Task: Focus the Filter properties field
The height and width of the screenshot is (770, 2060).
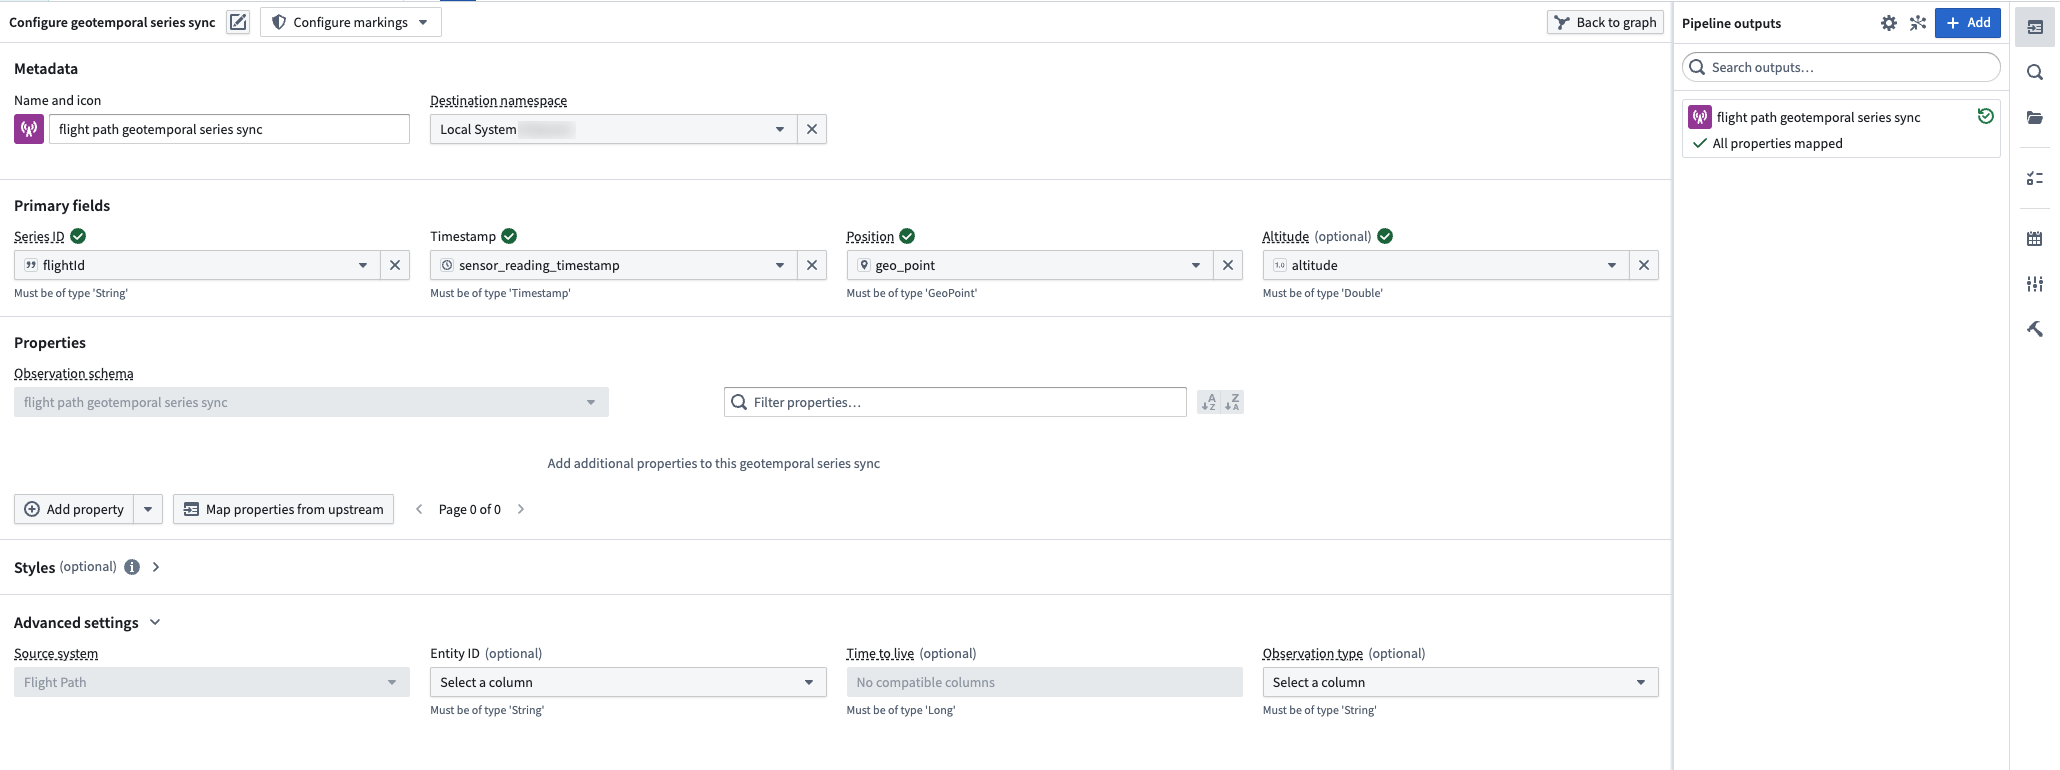Action: pyautogui.click(x=955, y=402)
